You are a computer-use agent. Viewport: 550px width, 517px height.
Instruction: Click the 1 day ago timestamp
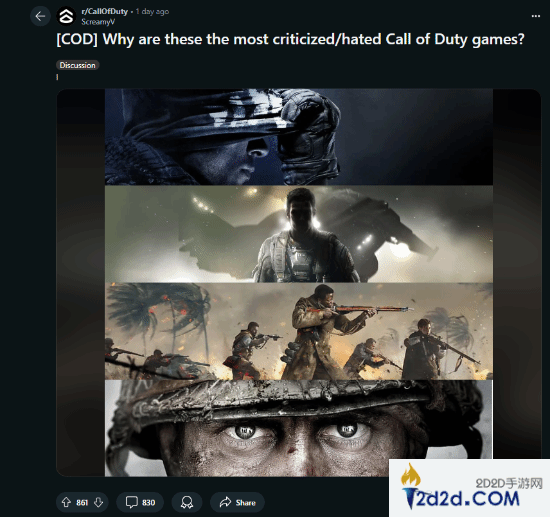coord(152,12)
